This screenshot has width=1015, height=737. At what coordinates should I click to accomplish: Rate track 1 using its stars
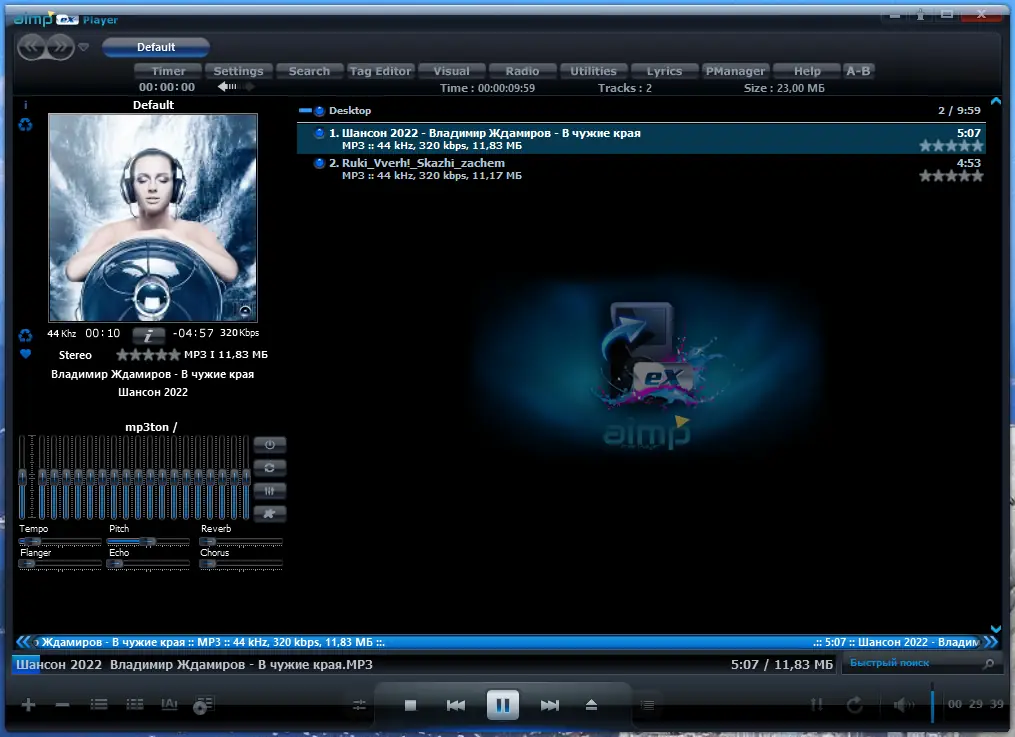pyautogui.click(x=951, y=146)
